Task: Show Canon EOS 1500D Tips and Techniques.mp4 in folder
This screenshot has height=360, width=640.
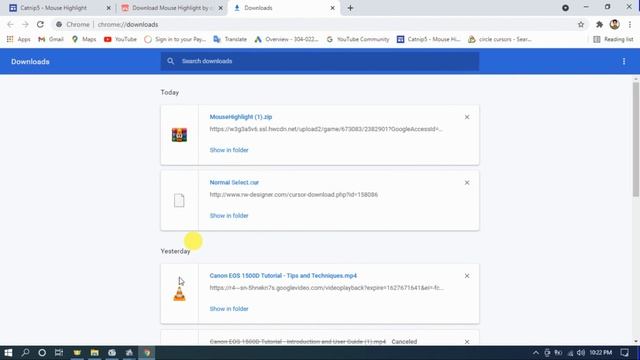Action: coord(229,309)
